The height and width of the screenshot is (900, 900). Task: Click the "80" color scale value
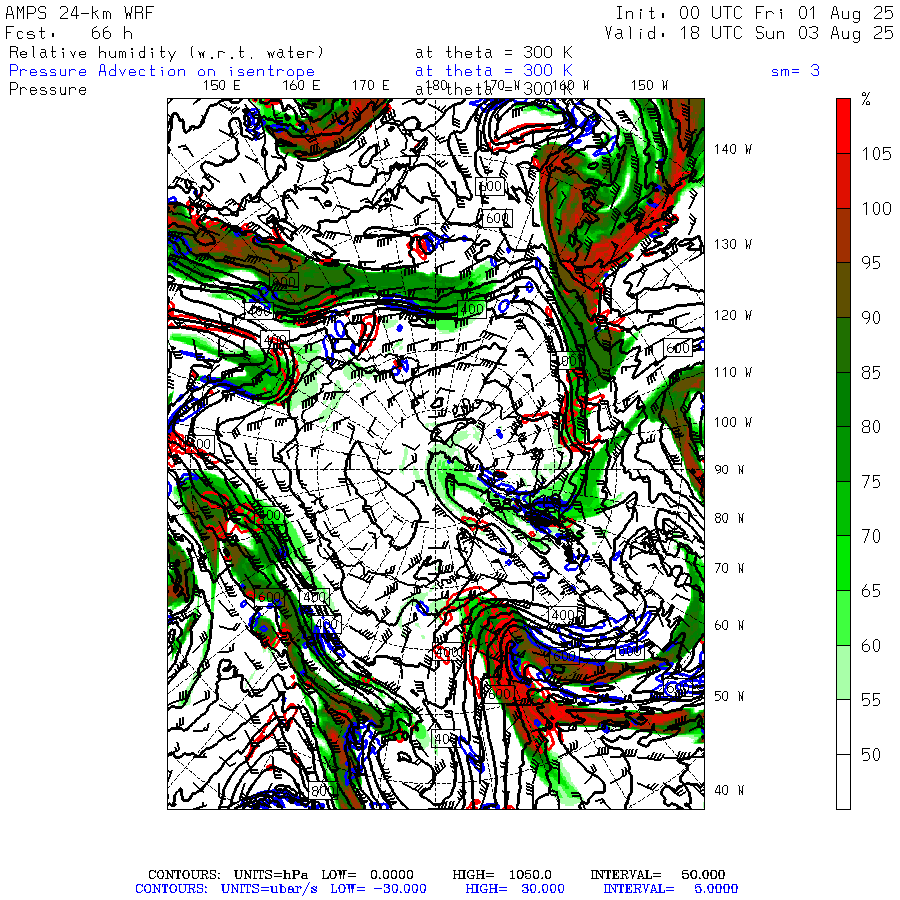pos(871,426)
